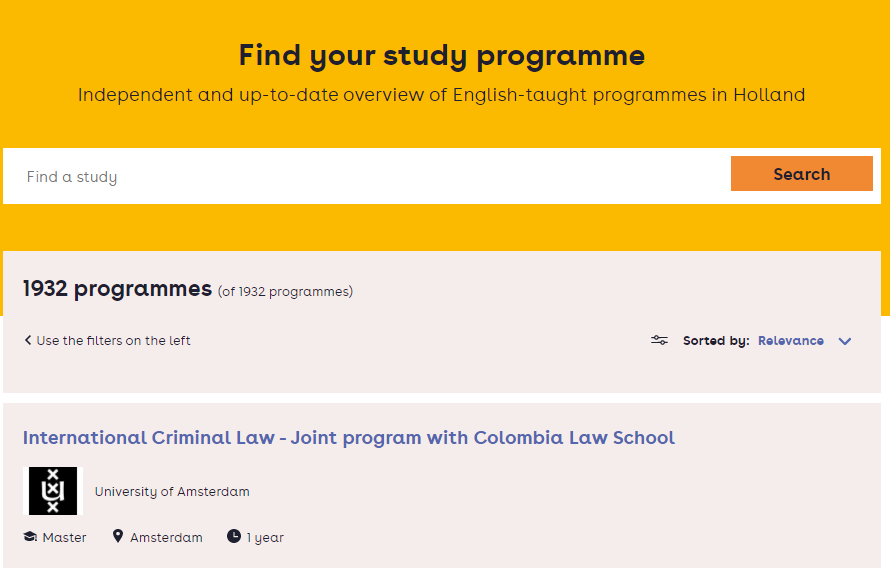Image resolution: width=890 pixels, height=575 pixels.
Task: Select the Amsterdam location label
Action: coord(166,537)
